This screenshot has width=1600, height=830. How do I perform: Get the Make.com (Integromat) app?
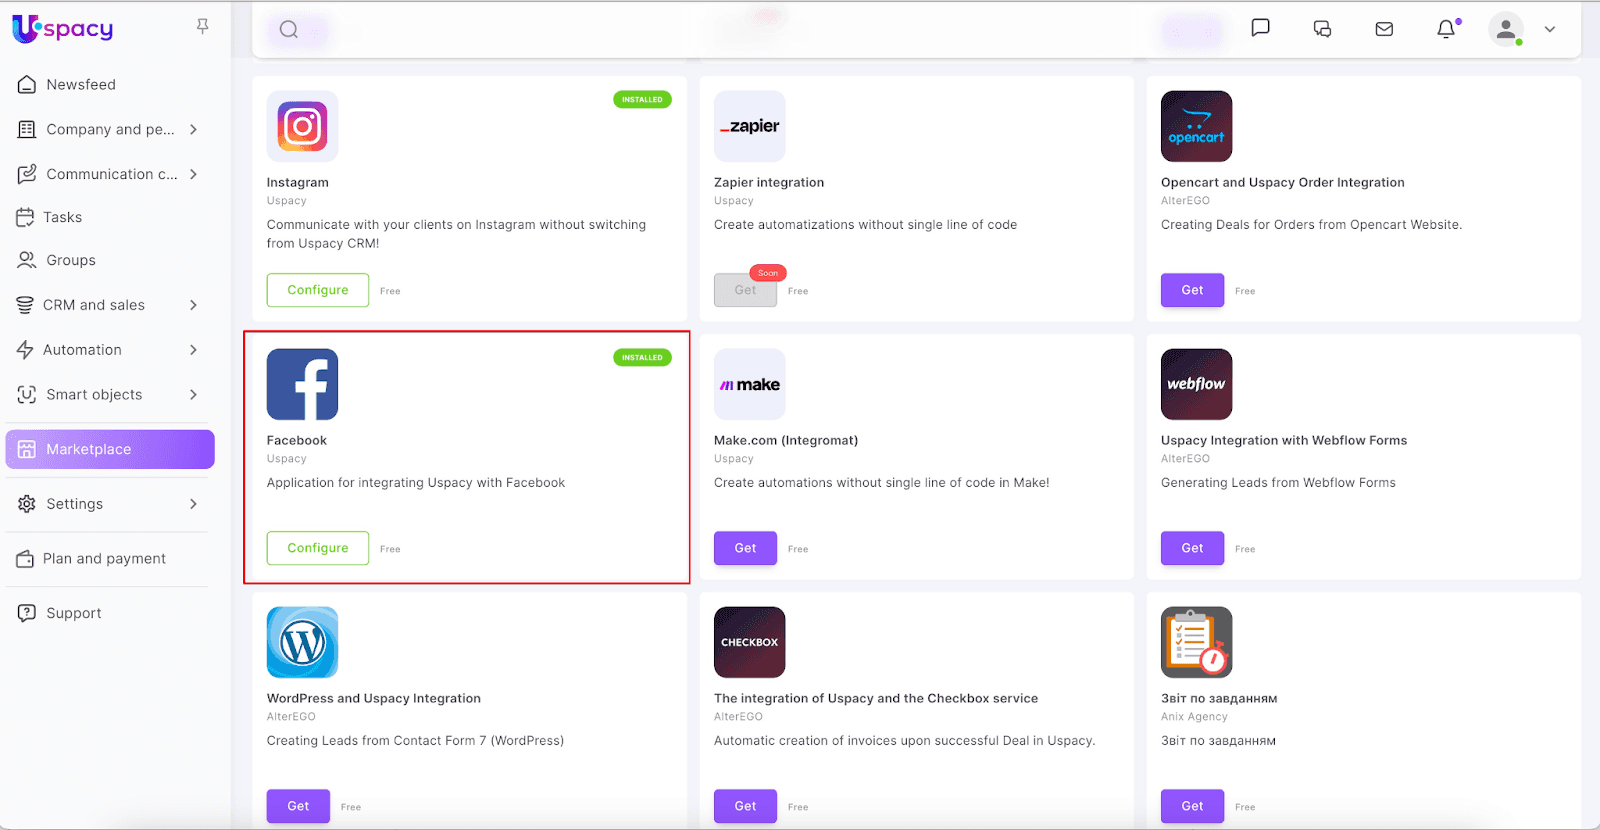coord(745,548)
